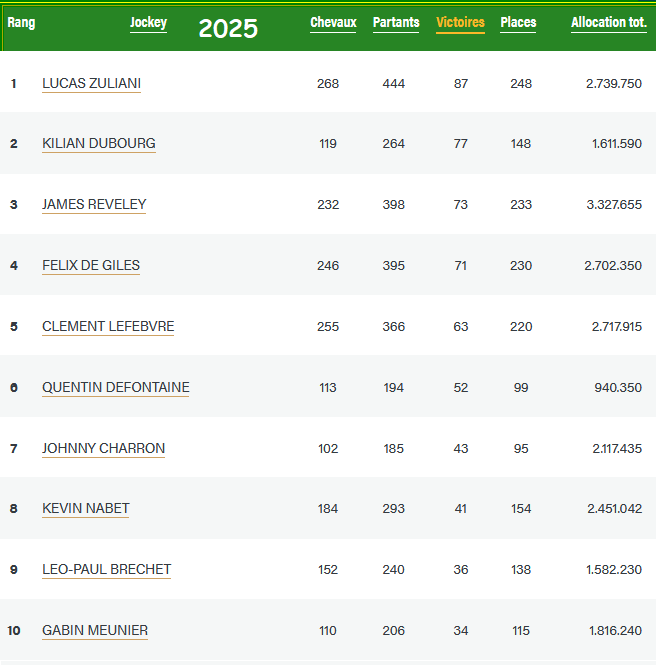The width and height of the screenshot is (656, 665).
Task: Click the Rang column header
Action: point(21,23)
